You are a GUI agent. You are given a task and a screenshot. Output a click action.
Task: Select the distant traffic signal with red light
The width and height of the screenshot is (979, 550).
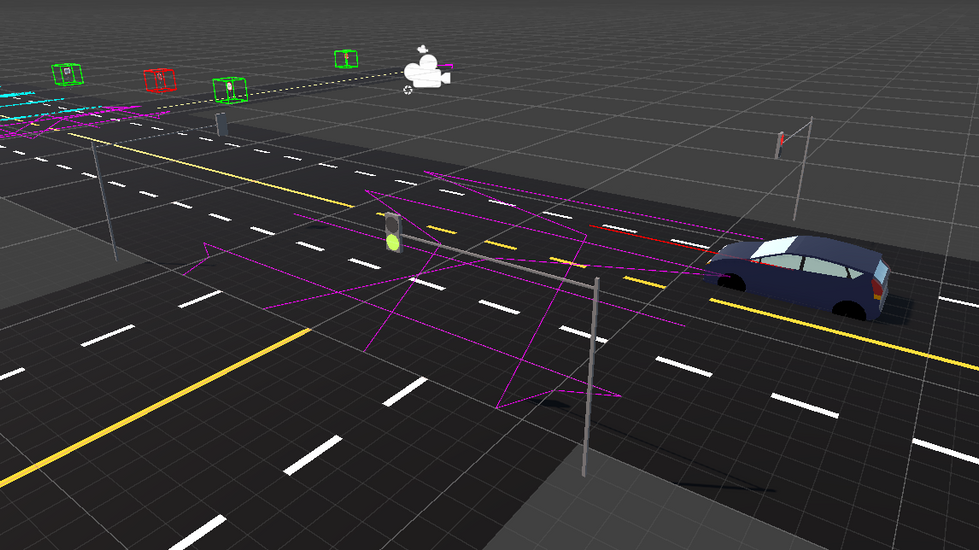(780, 145)
